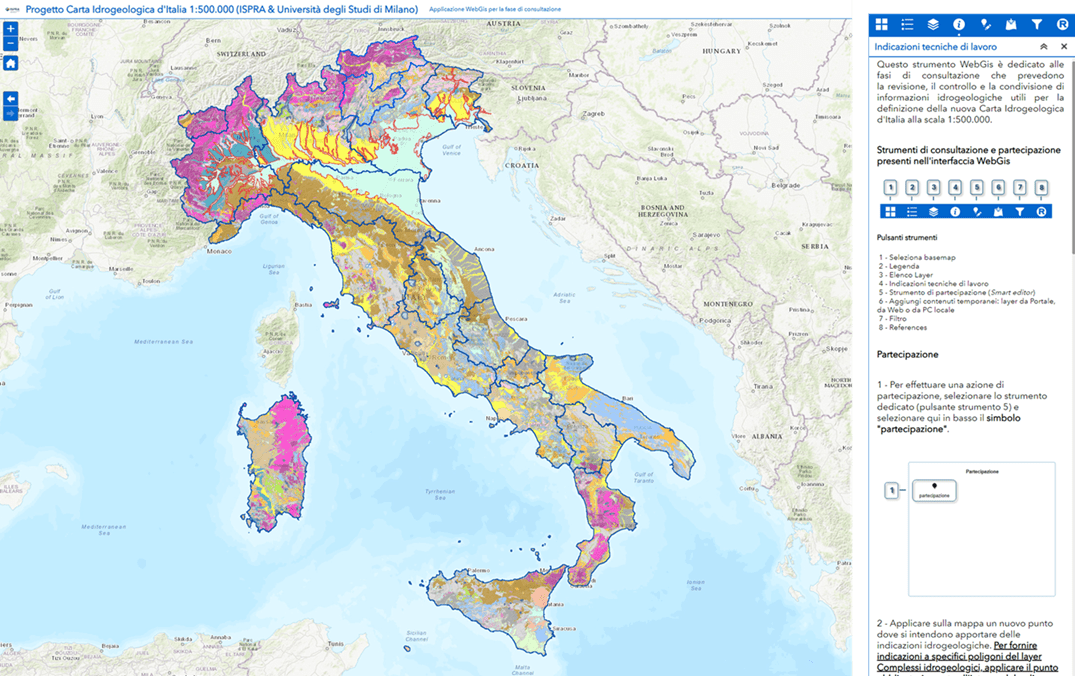This screenshot has height=676, width=1075.
Task: Go forward to next map extent
Action: pos(11,114)
